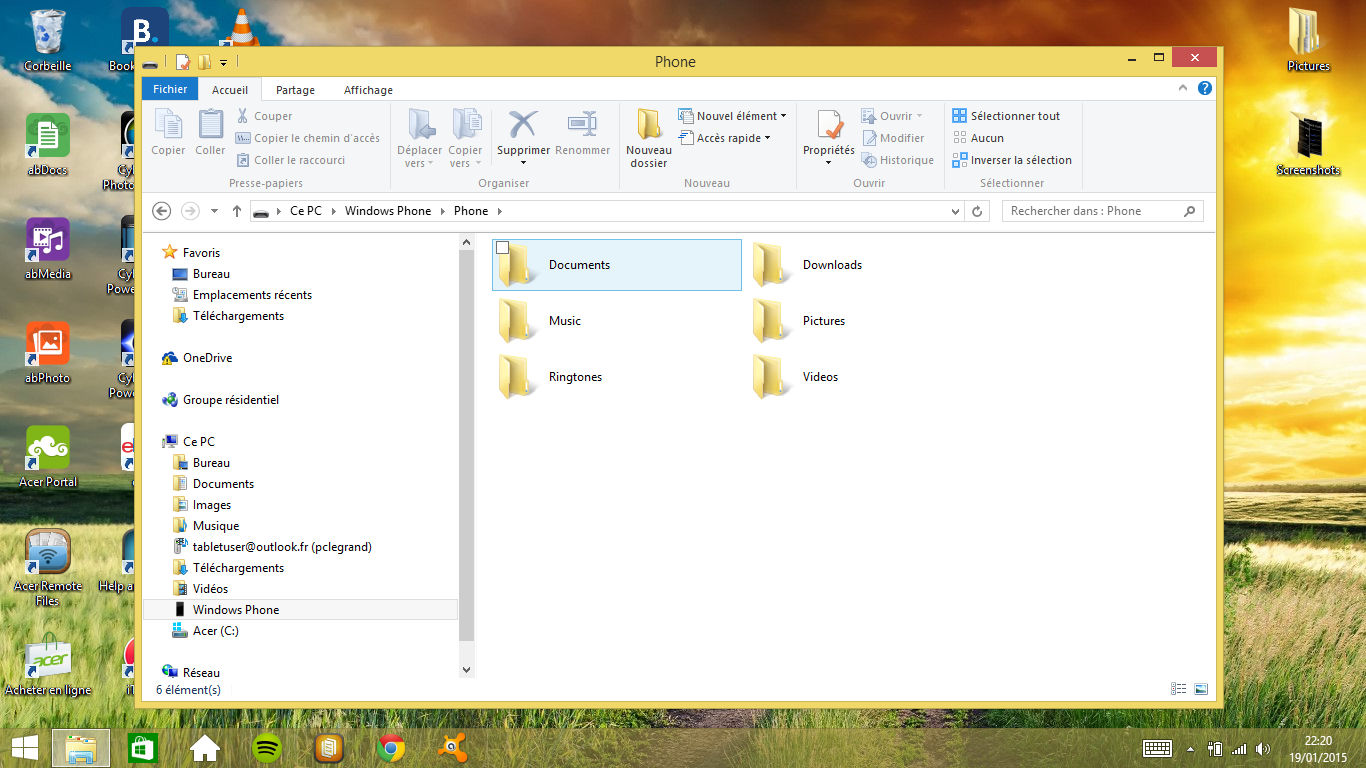Image resolution: width=1366 pixels, height=768 pixels.
Task: Click Coller le raccourci
Action: 291,160
